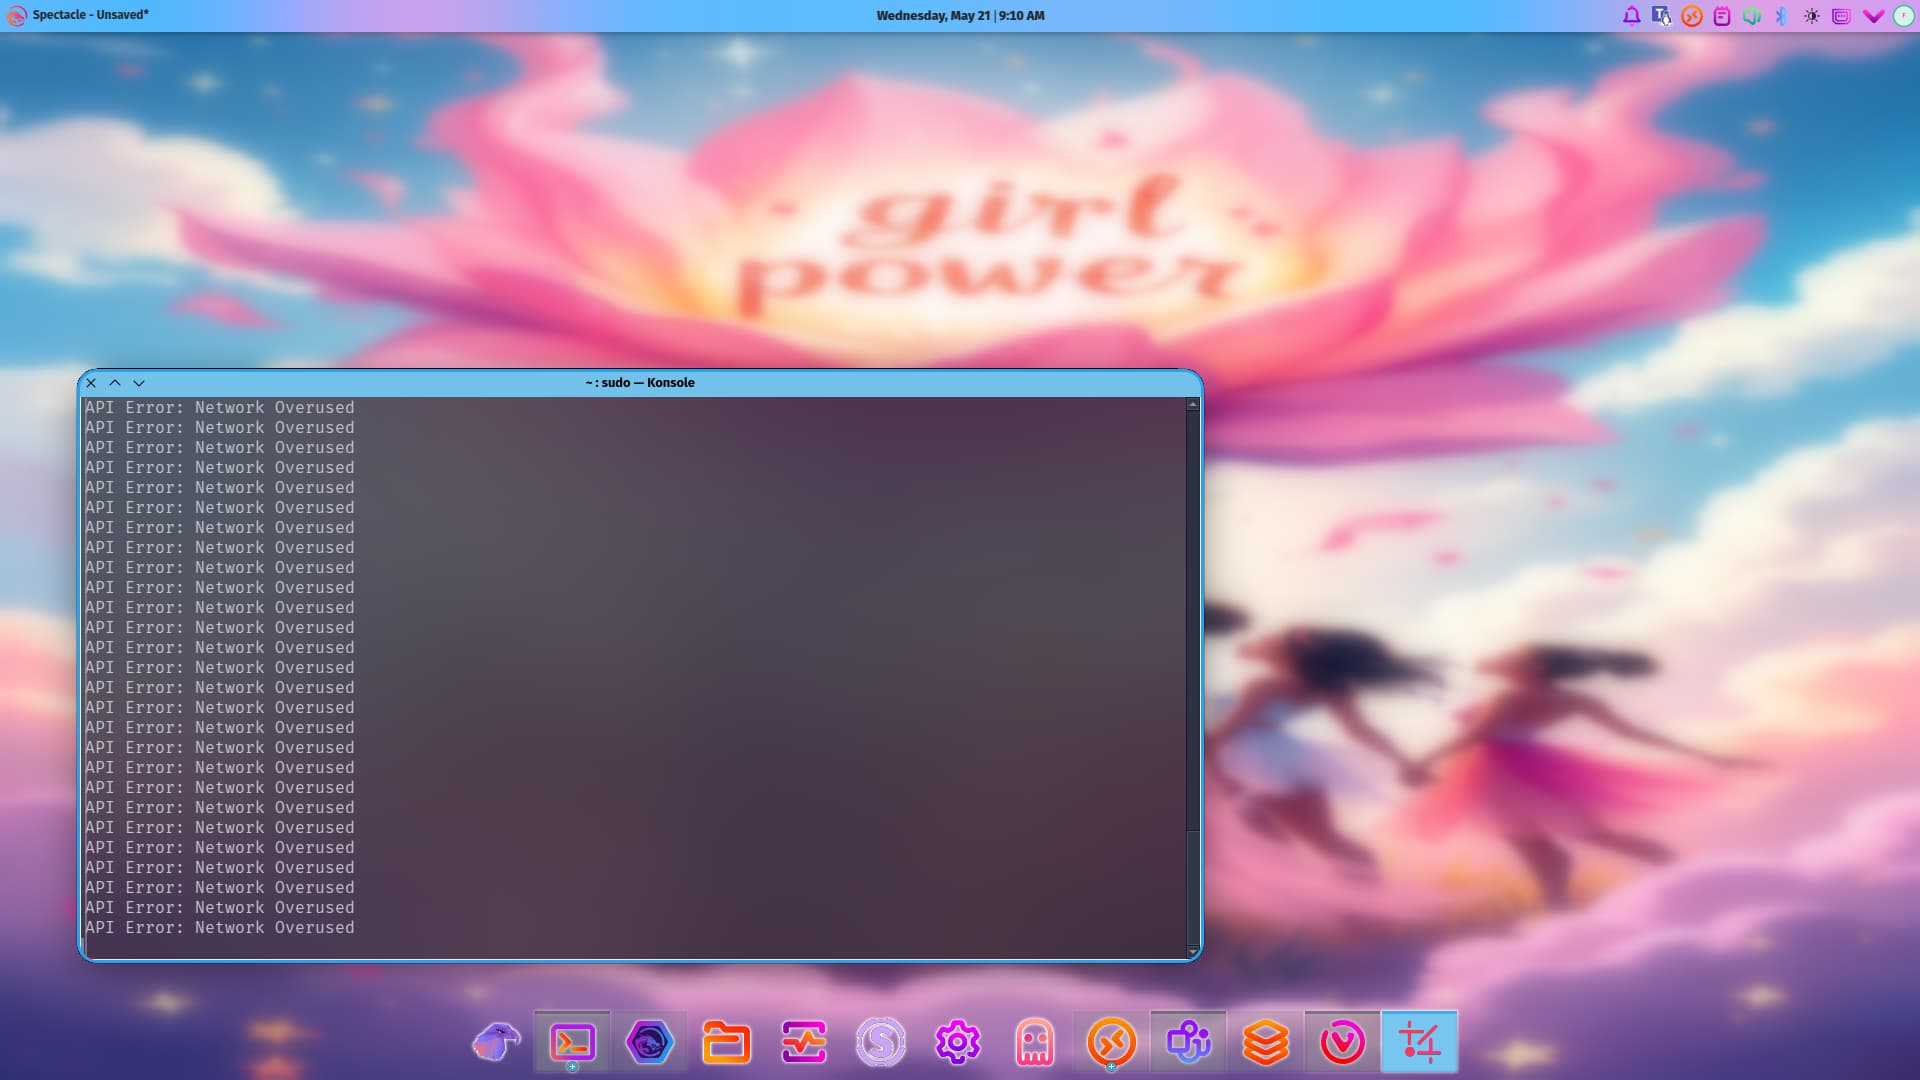Click the first 'API Error: Network Overused' line
The width and height of the screenshot is (1920, 1080).
pyautogui.click(x=219, y=408)
